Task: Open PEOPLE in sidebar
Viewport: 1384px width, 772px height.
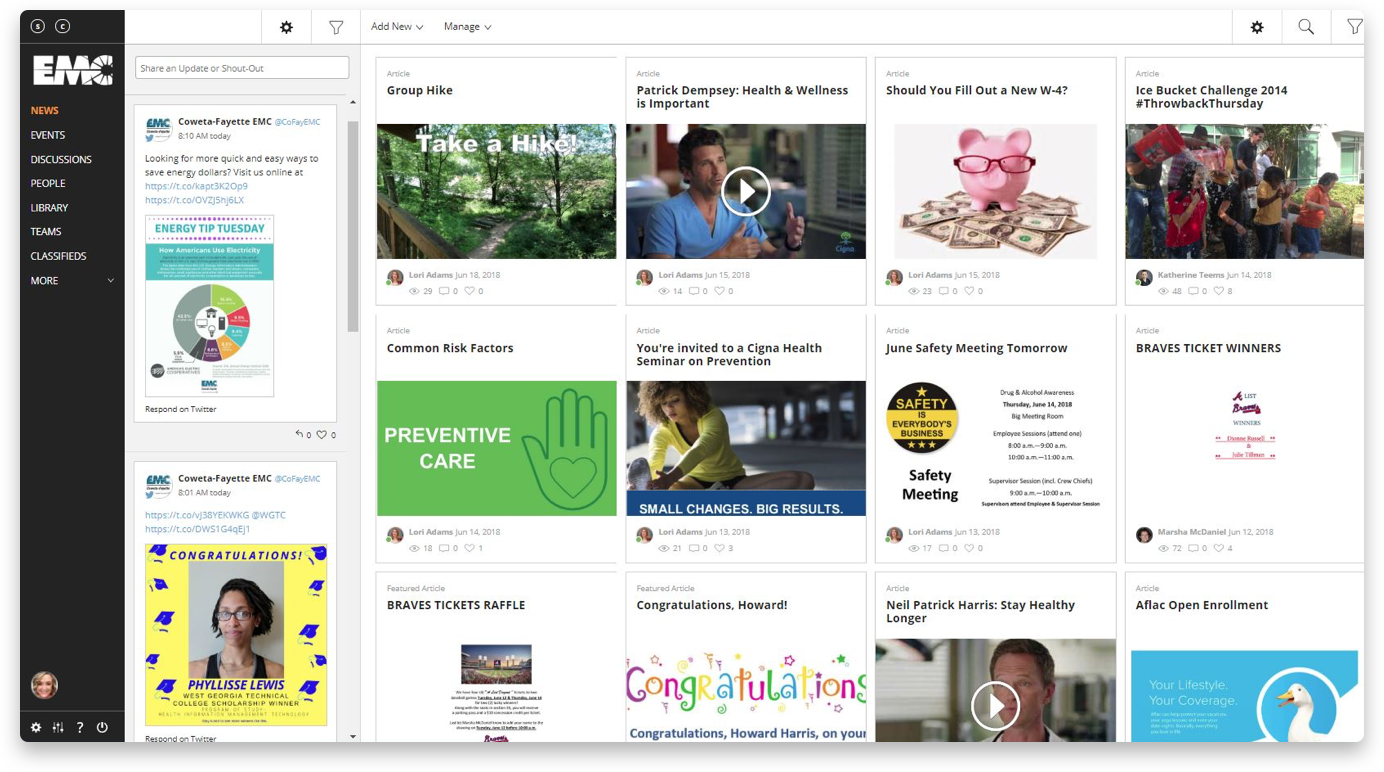Action: (47, 183)
